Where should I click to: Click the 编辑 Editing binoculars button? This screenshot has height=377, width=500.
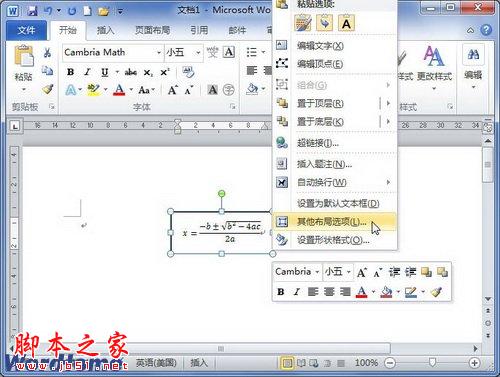coord(473,67)
